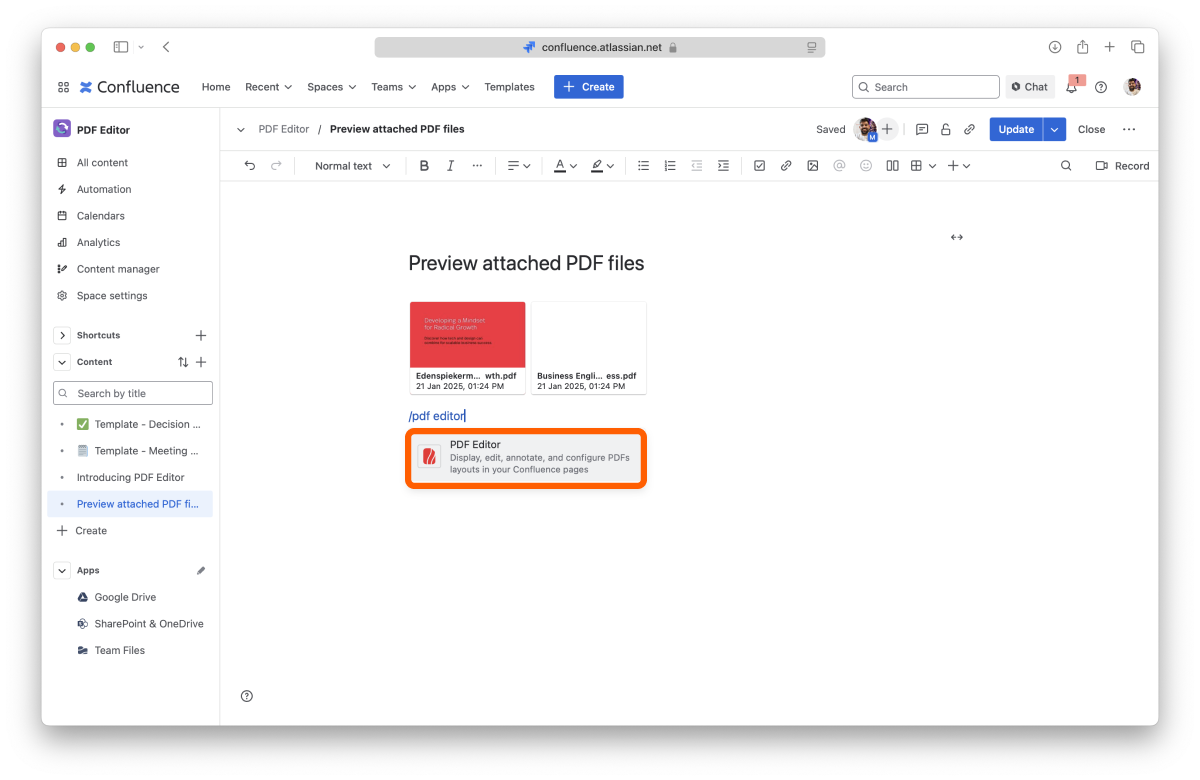Insert an action item checkbox
Viewport: 1200px width, 780px height.
(759, 166)
